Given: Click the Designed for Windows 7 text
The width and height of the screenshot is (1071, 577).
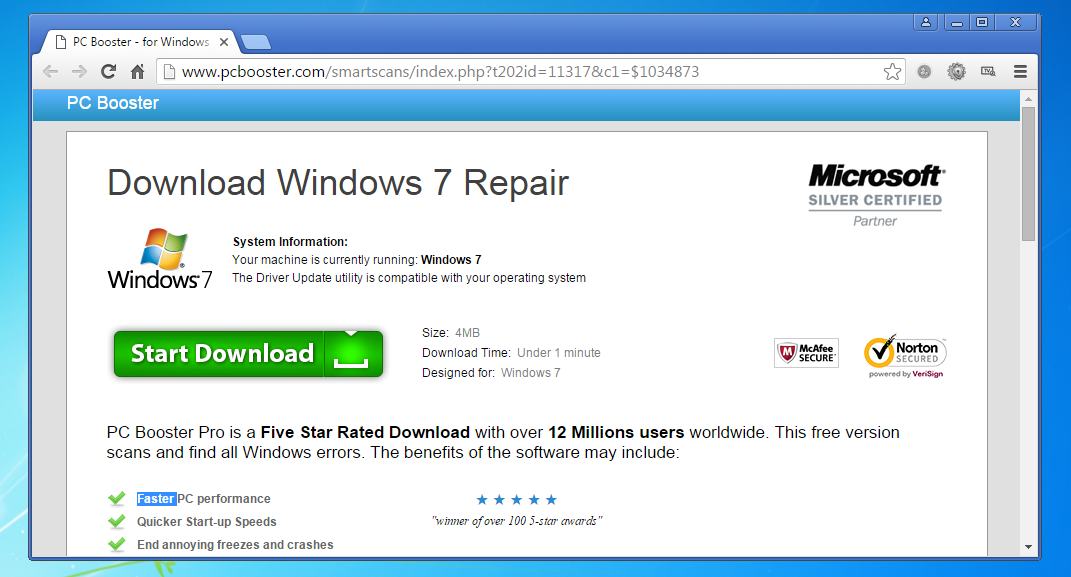Looking at the screenshot, I should 491,373.
